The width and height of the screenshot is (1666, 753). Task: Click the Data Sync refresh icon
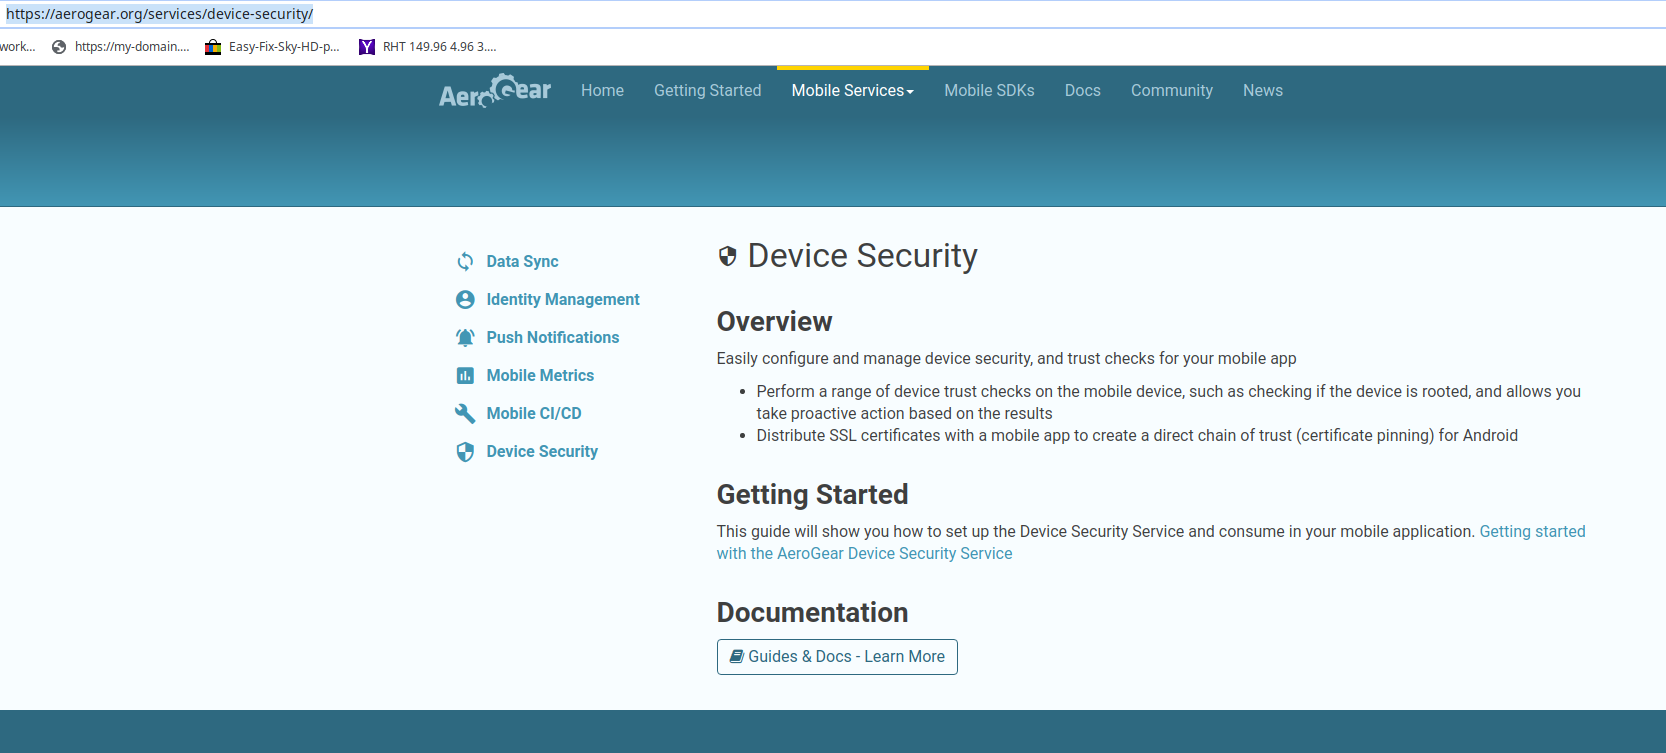point(465,261)
